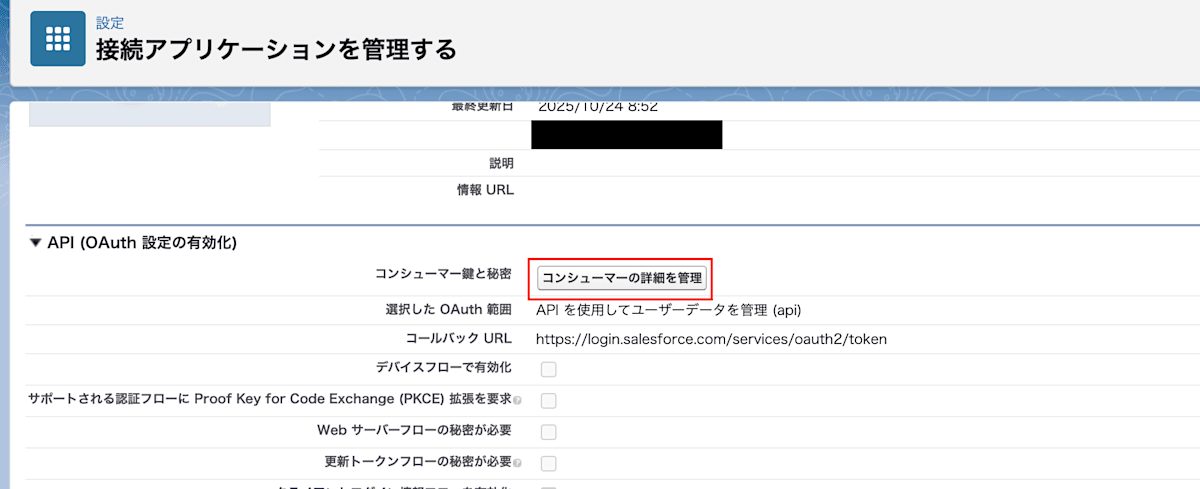
Task: Select the date value 2025/10/24 8:52
Action: coord(597,105)
